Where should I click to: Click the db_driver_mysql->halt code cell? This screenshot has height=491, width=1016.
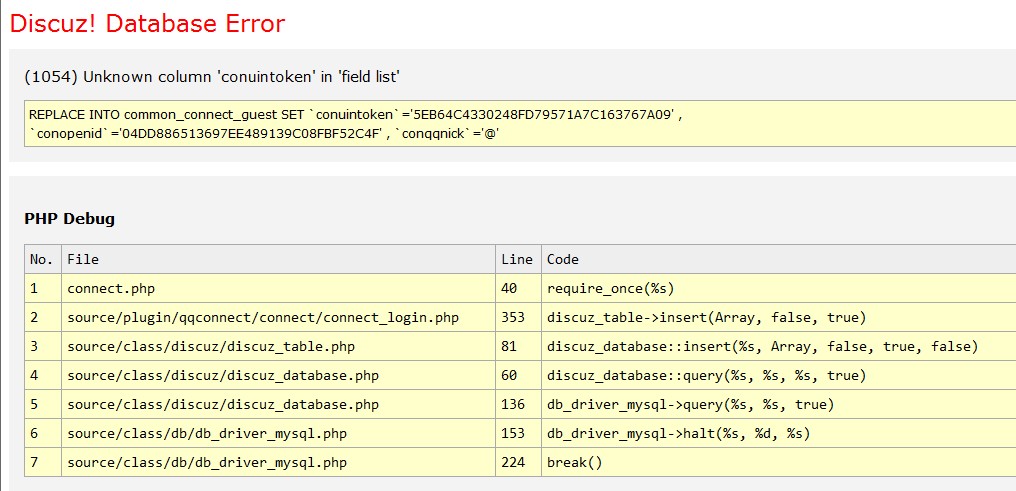[678, 433]
